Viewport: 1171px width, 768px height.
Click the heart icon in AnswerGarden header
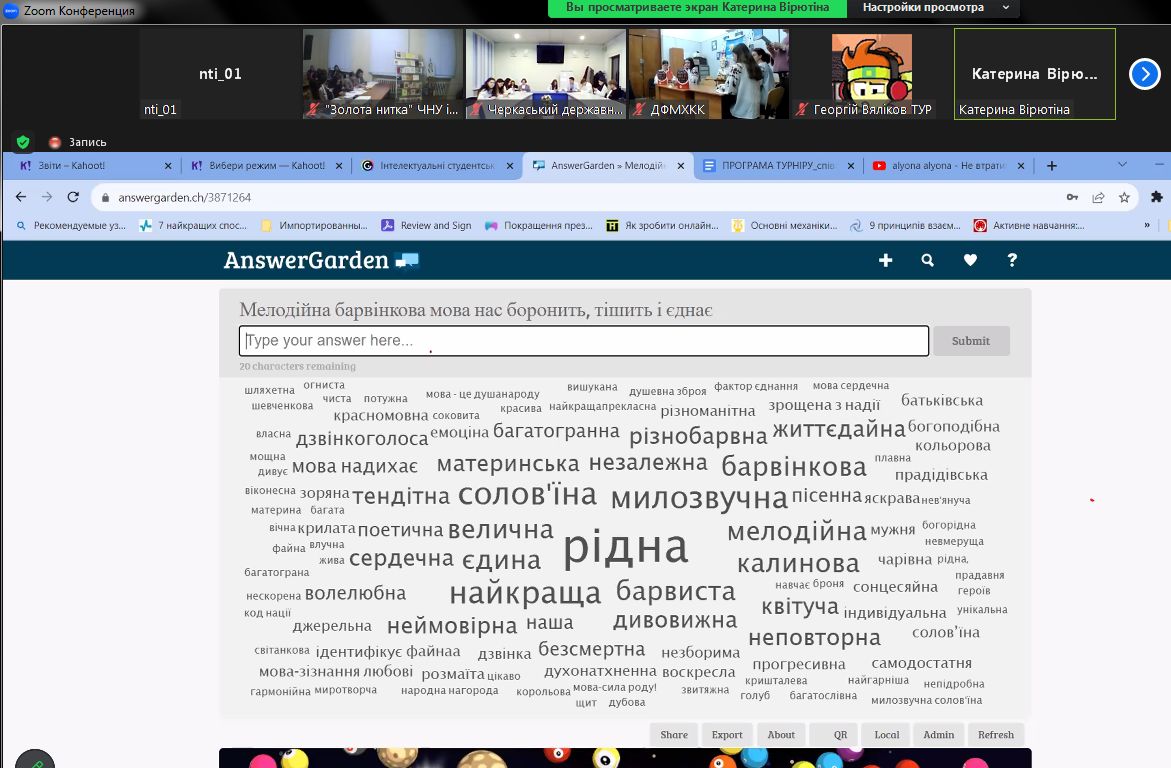970,260
